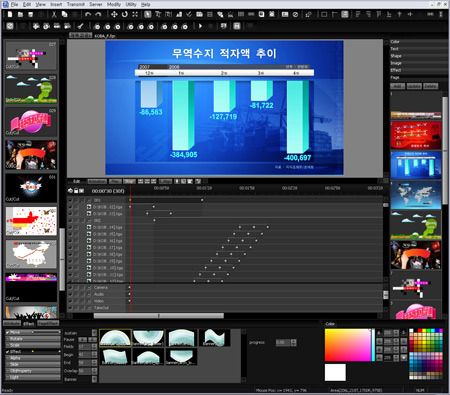Select the Rotate property row
The image size is (450, 395).
point(33,339)
